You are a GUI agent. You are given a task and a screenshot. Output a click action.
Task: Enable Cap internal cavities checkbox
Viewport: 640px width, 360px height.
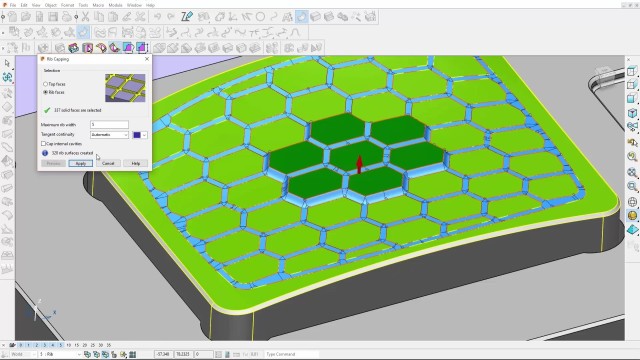(43, 144)
